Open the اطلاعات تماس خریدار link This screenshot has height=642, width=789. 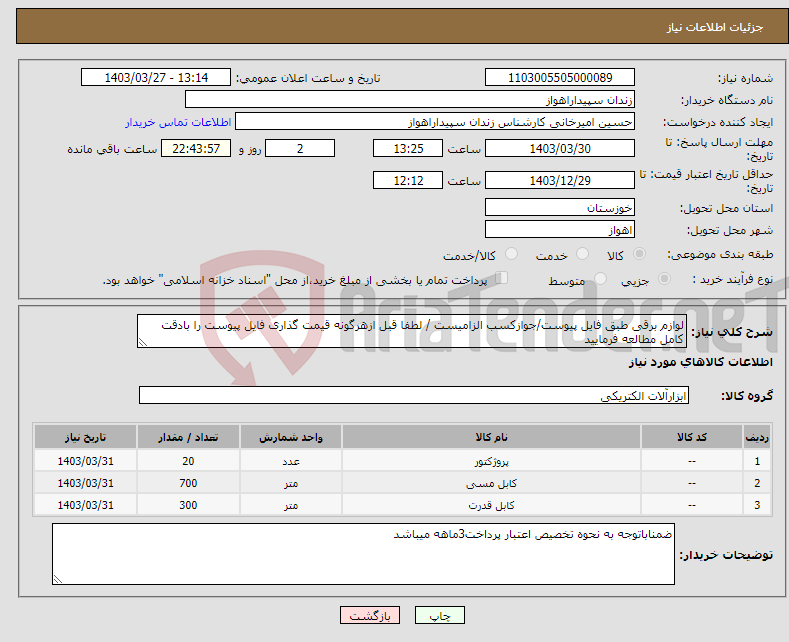click(x=178, y=122)
